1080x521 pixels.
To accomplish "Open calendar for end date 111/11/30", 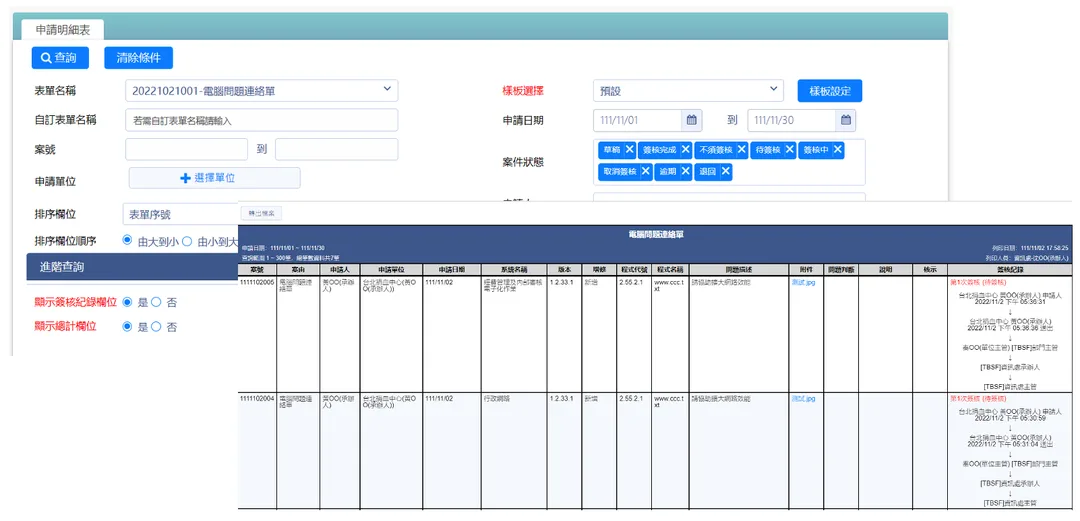I will [x=846, y=120].
